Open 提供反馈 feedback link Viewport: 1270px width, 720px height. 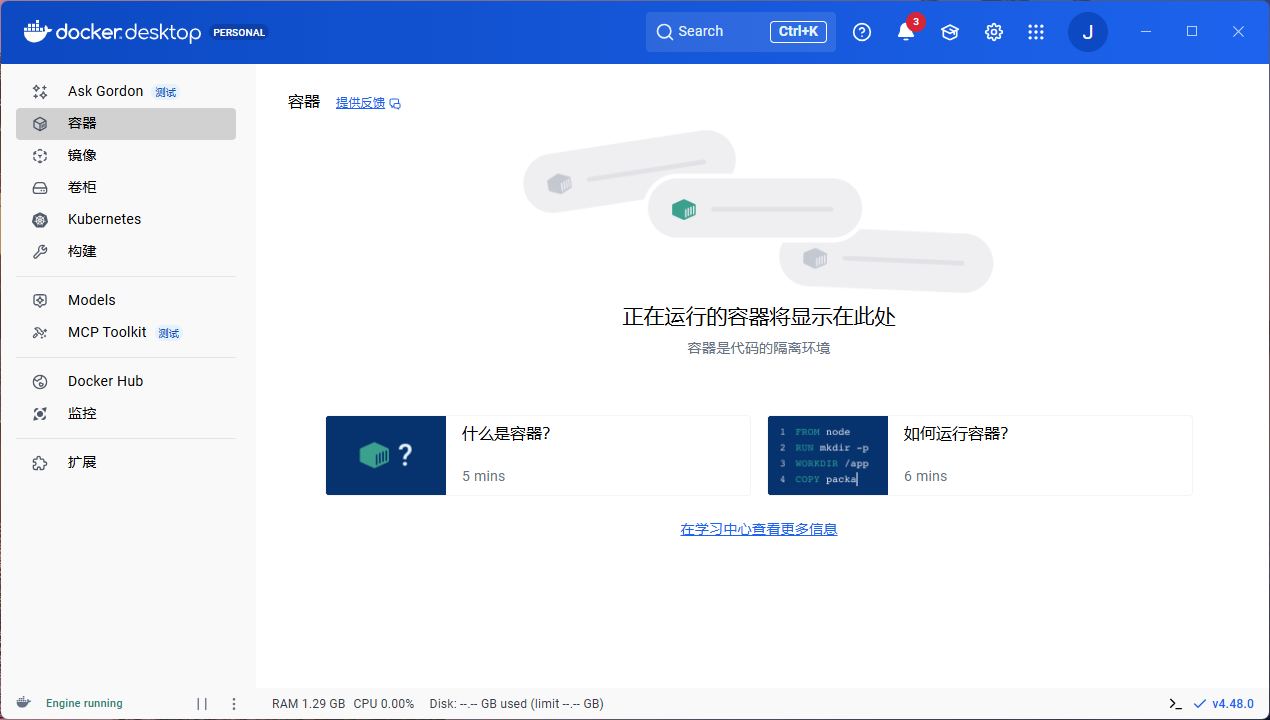pos(360,102)
